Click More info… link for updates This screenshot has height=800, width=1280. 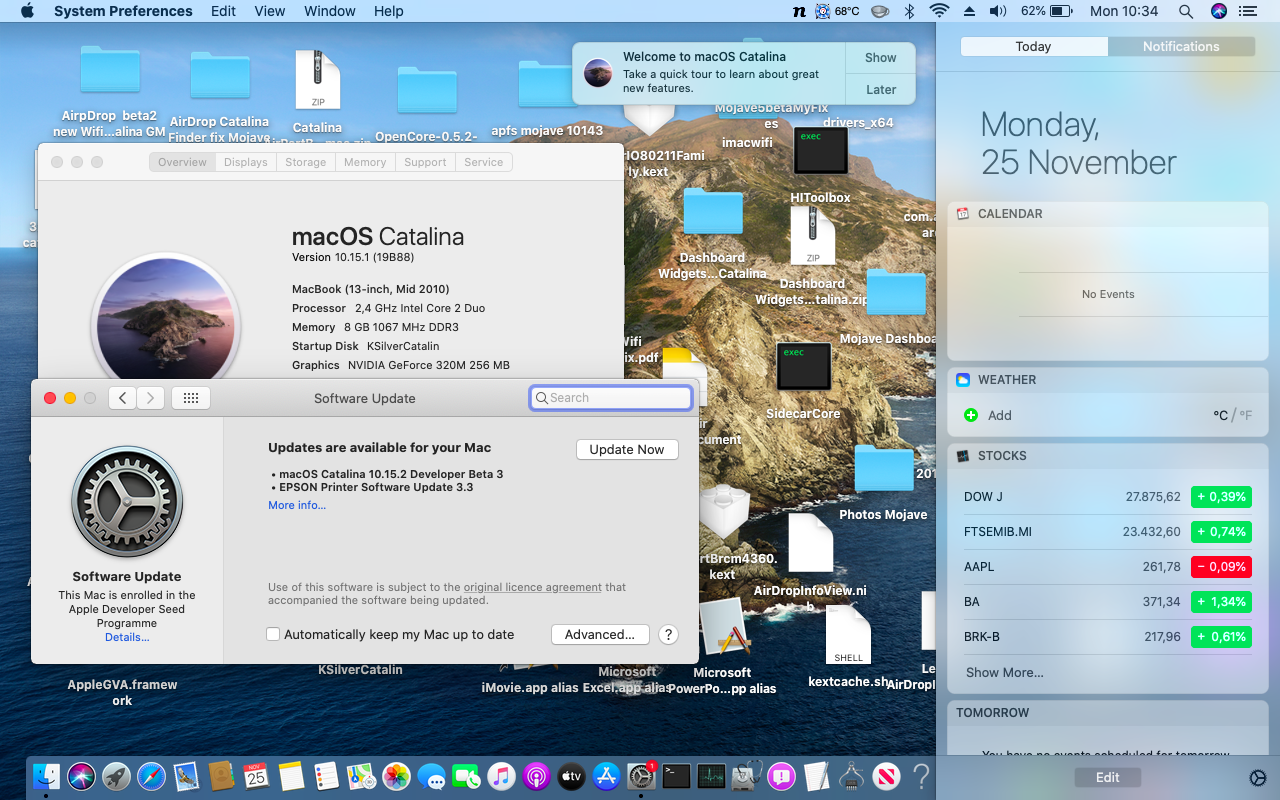297,505
